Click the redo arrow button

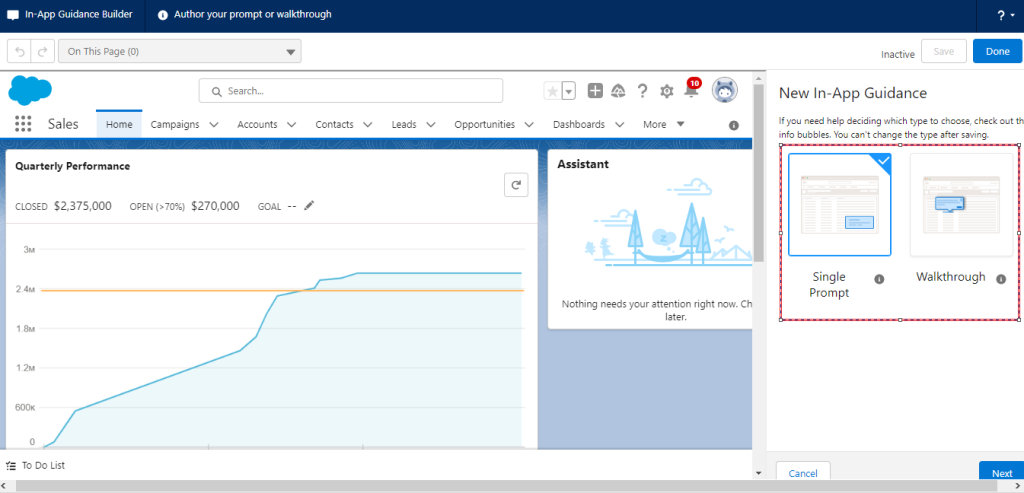(x=42, y=52)
